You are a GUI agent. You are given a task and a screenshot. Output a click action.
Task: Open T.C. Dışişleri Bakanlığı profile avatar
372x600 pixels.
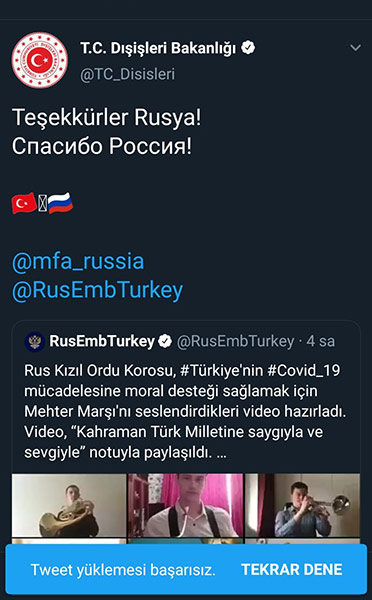coord(39,60)
